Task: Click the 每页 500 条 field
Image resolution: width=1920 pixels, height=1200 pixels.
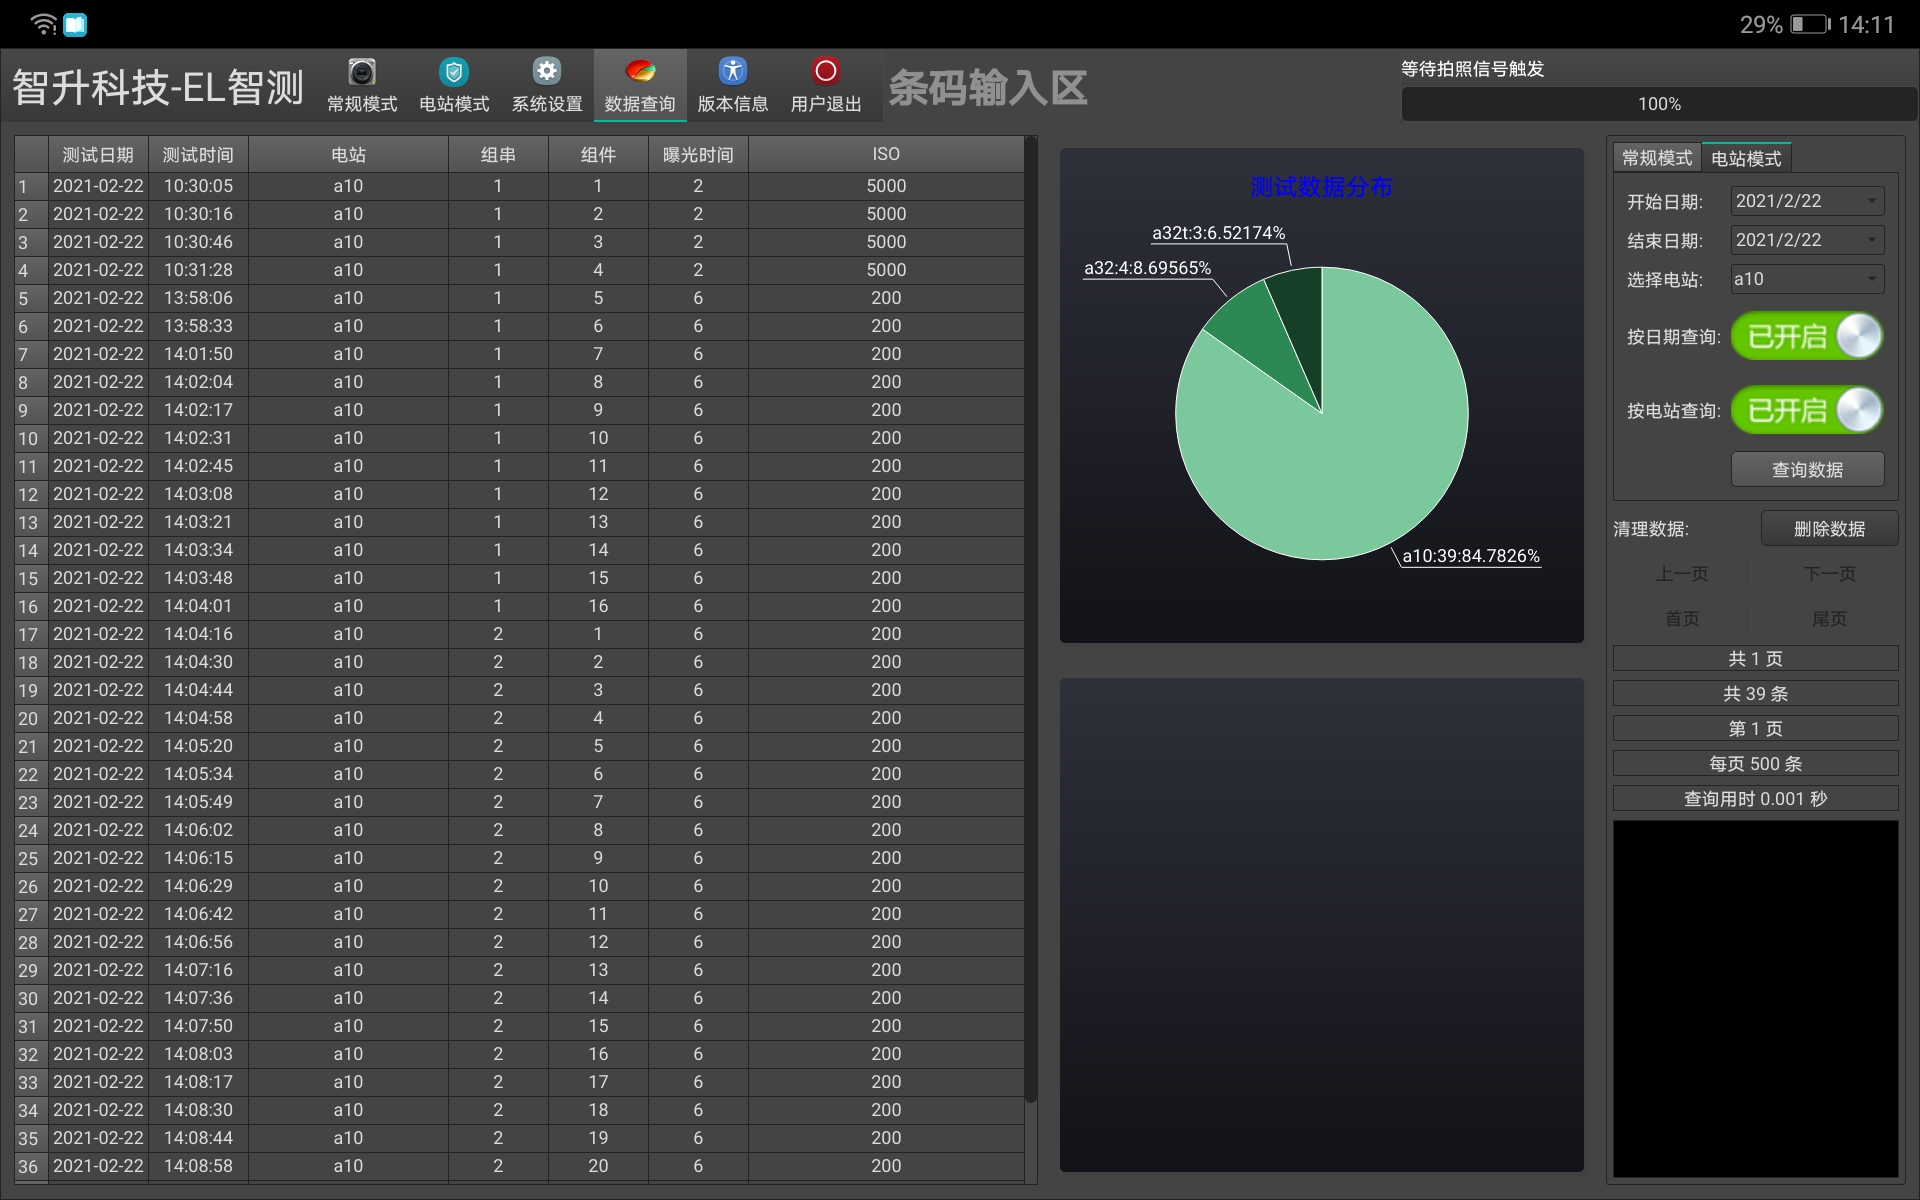Action: (x=1755, y=764)
